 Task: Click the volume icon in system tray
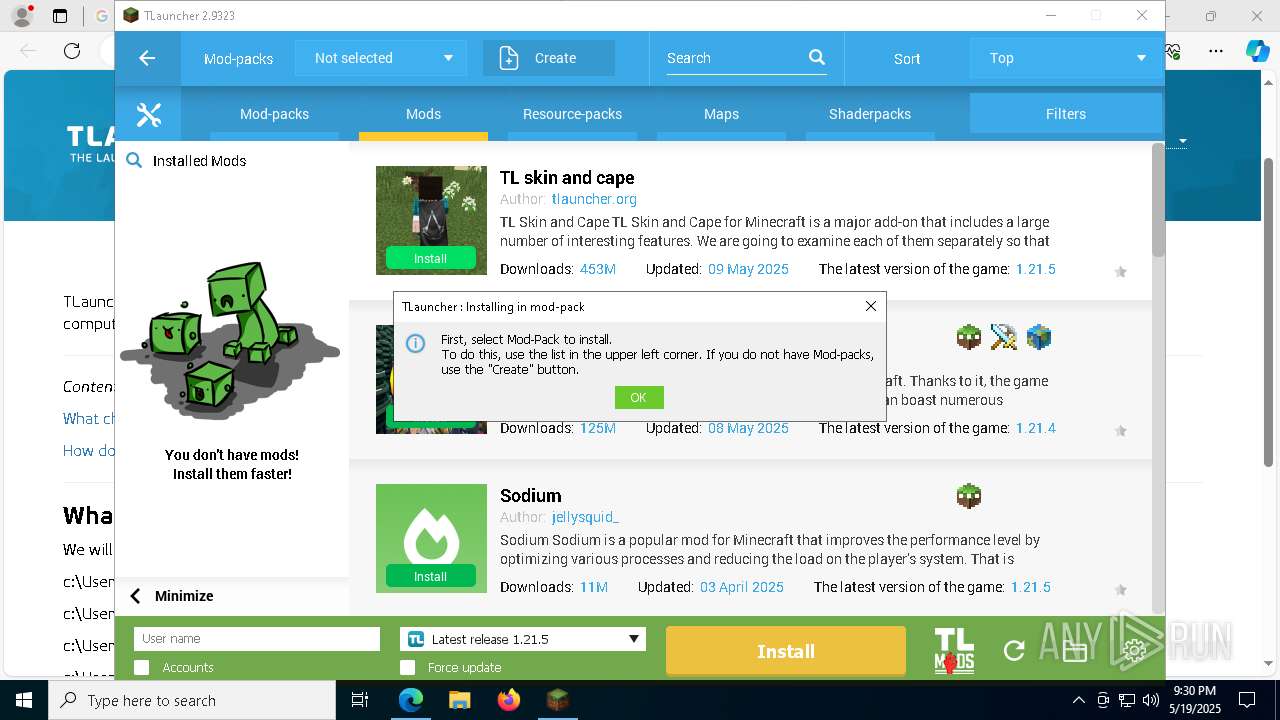point(1150,700)
